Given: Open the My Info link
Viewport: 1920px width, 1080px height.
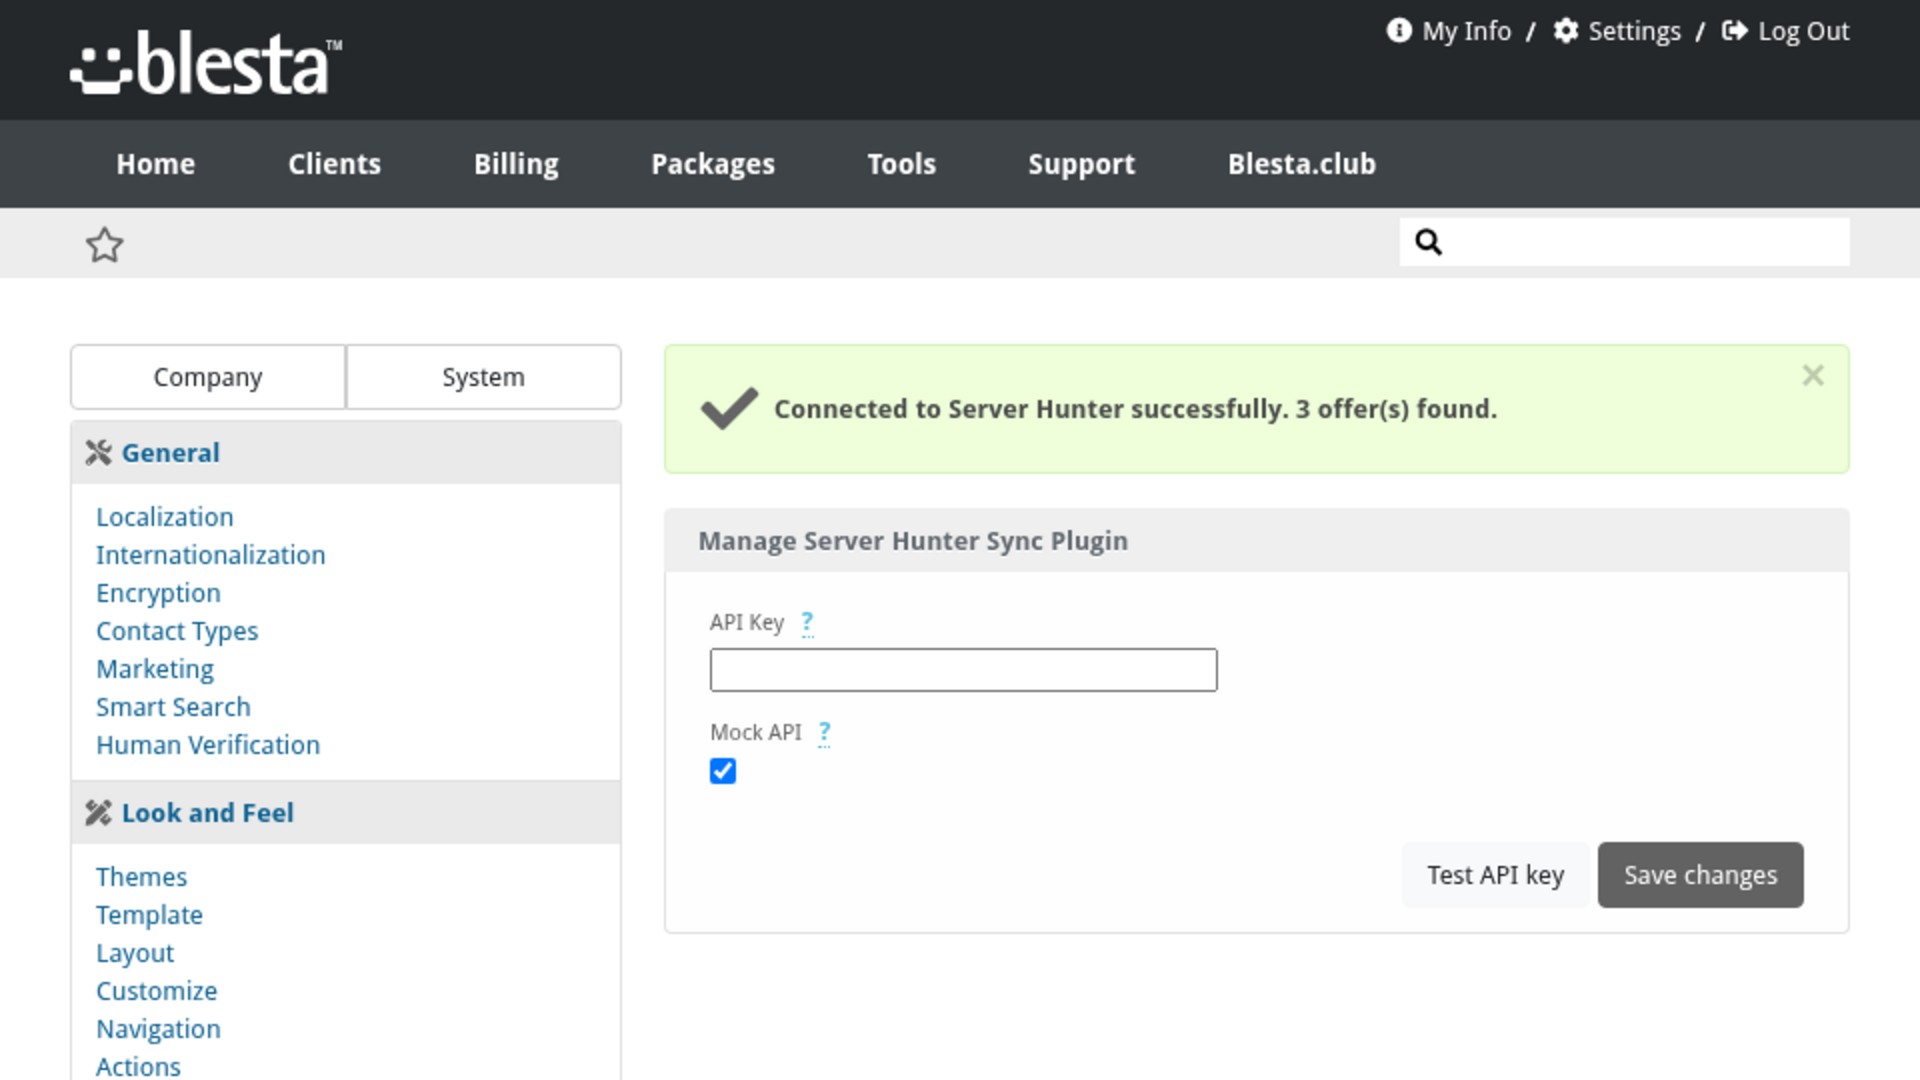Looking at the screenshot, I should click(x=1448, y=31).
